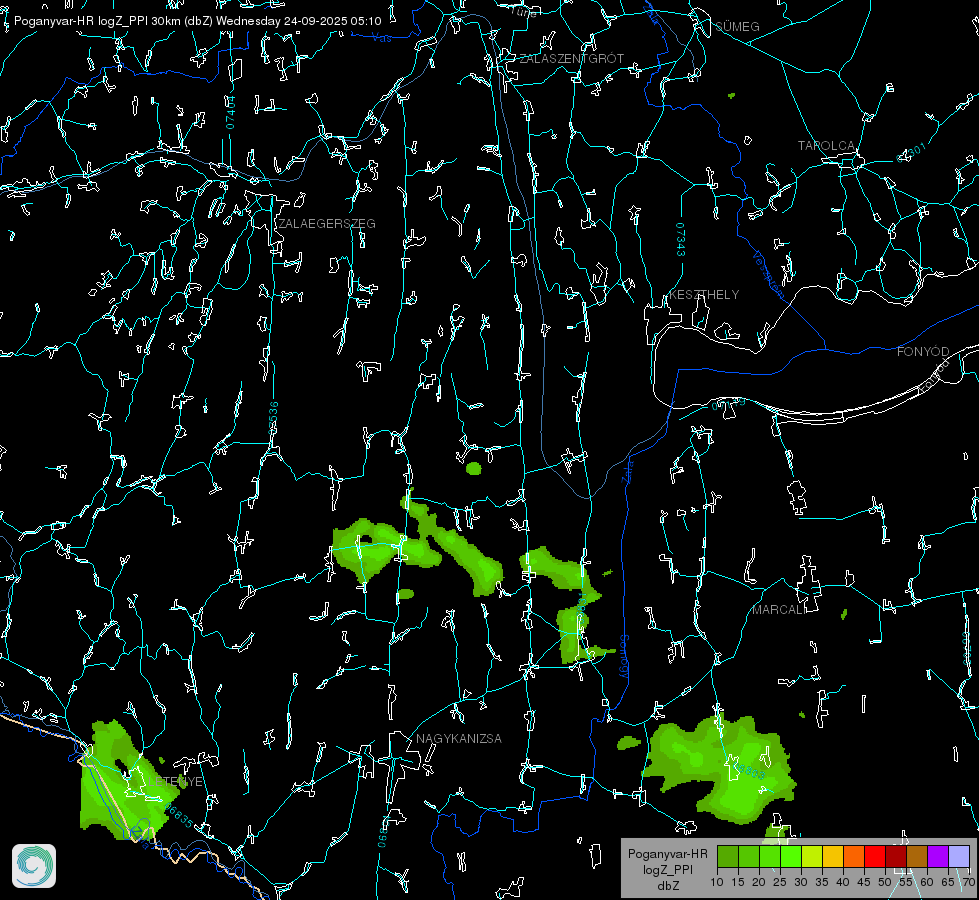This screenshot has width=979, height=900.
Task: Click the legend value 30
Action: click(801, 882)
